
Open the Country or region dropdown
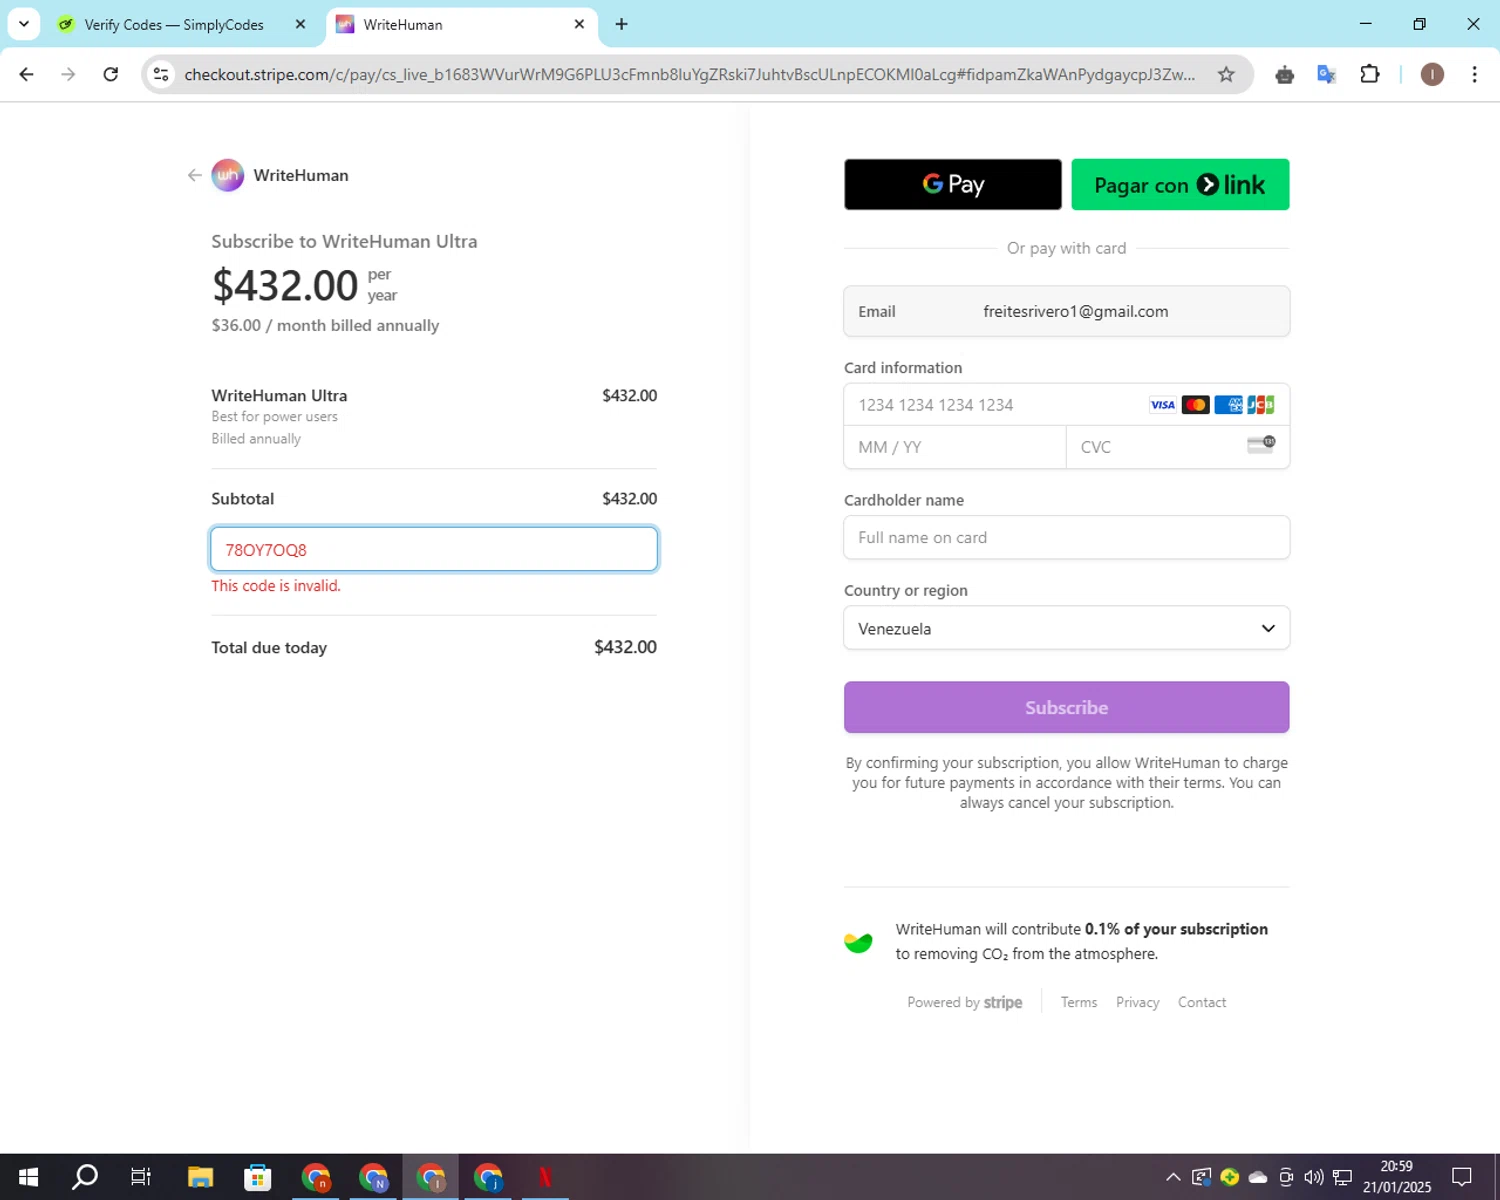pos(1066,628)
